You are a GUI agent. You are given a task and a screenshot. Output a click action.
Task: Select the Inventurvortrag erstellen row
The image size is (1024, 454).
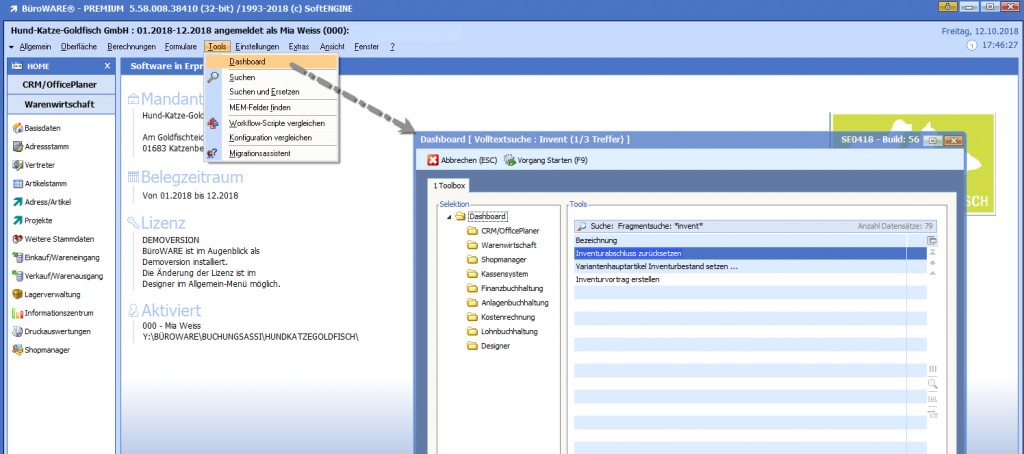(x=617, y=280)
